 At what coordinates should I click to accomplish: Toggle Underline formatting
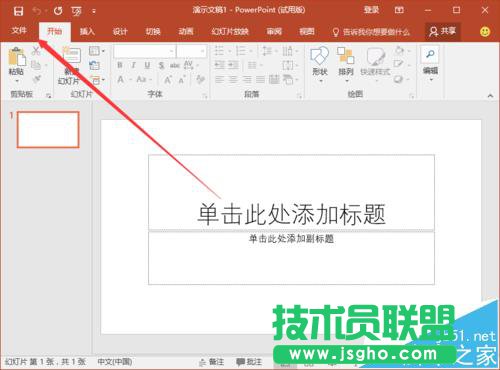147,66
